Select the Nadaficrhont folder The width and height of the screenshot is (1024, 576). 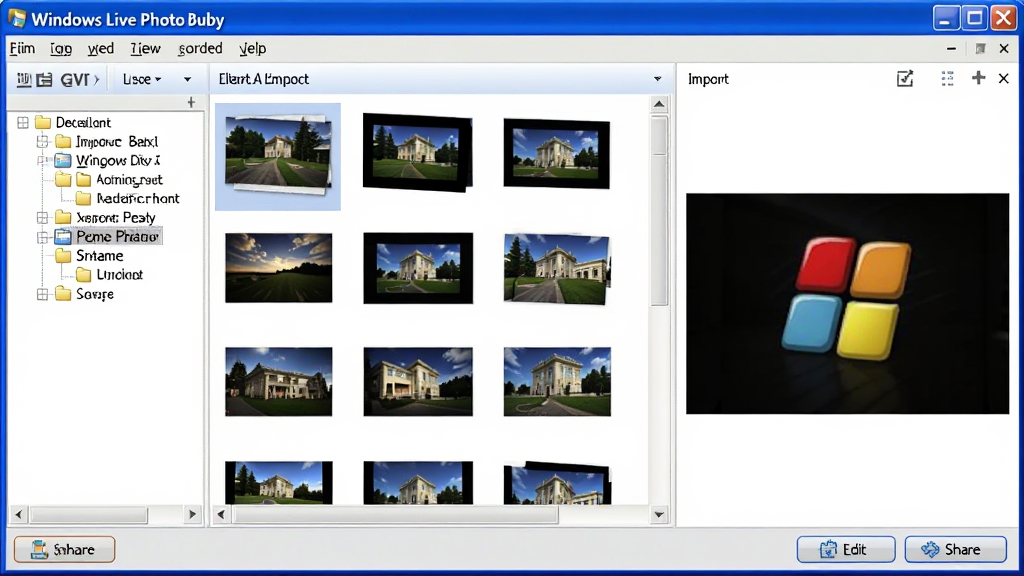127,198
